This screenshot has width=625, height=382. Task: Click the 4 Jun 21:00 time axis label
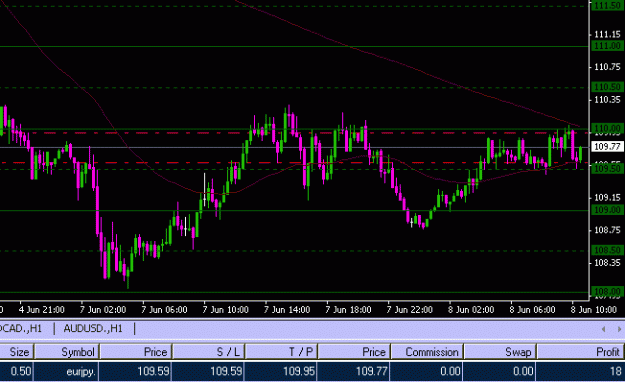(x=41, y=309)
